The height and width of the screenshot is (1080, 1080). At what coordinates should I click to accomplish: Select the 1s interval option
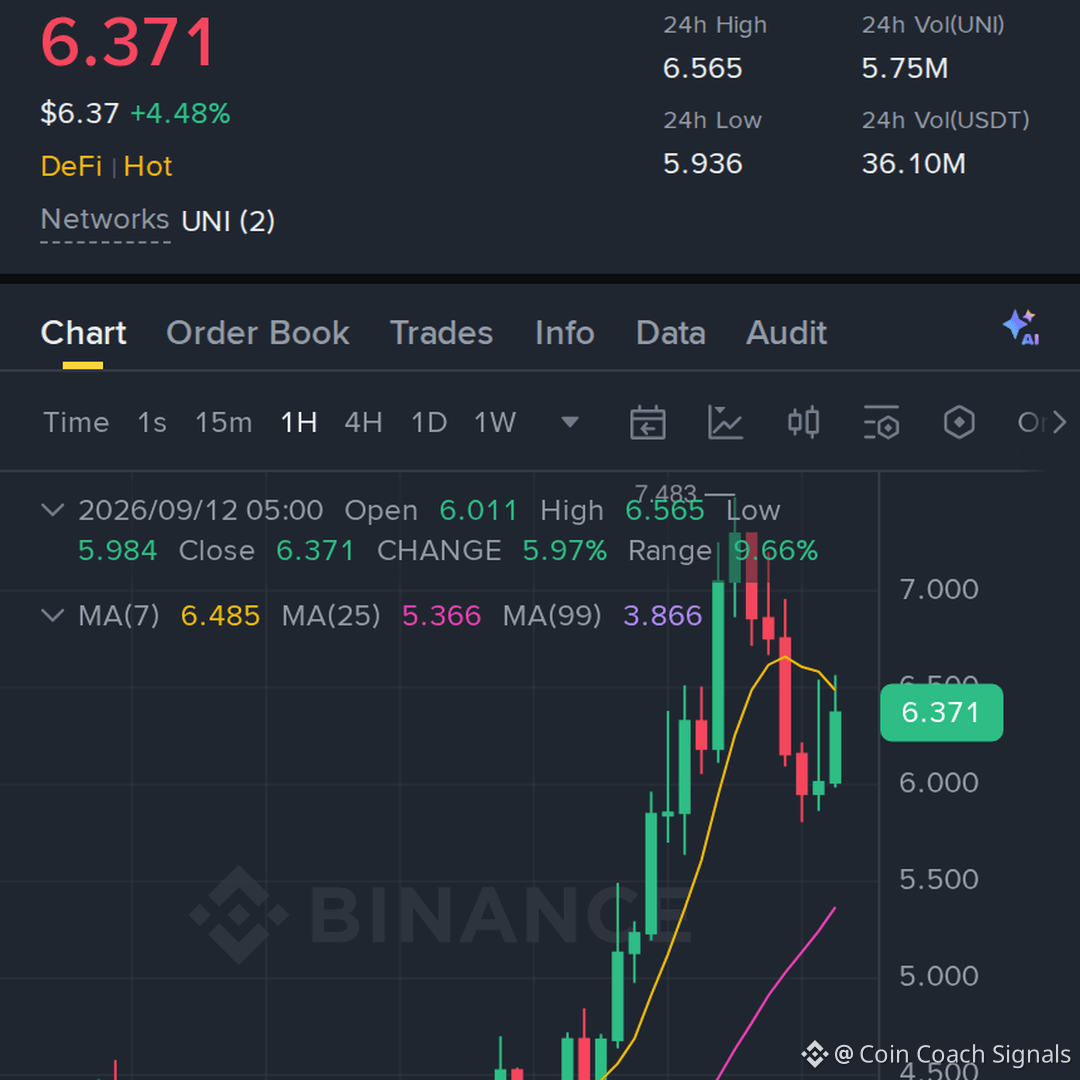click(152, 422)
